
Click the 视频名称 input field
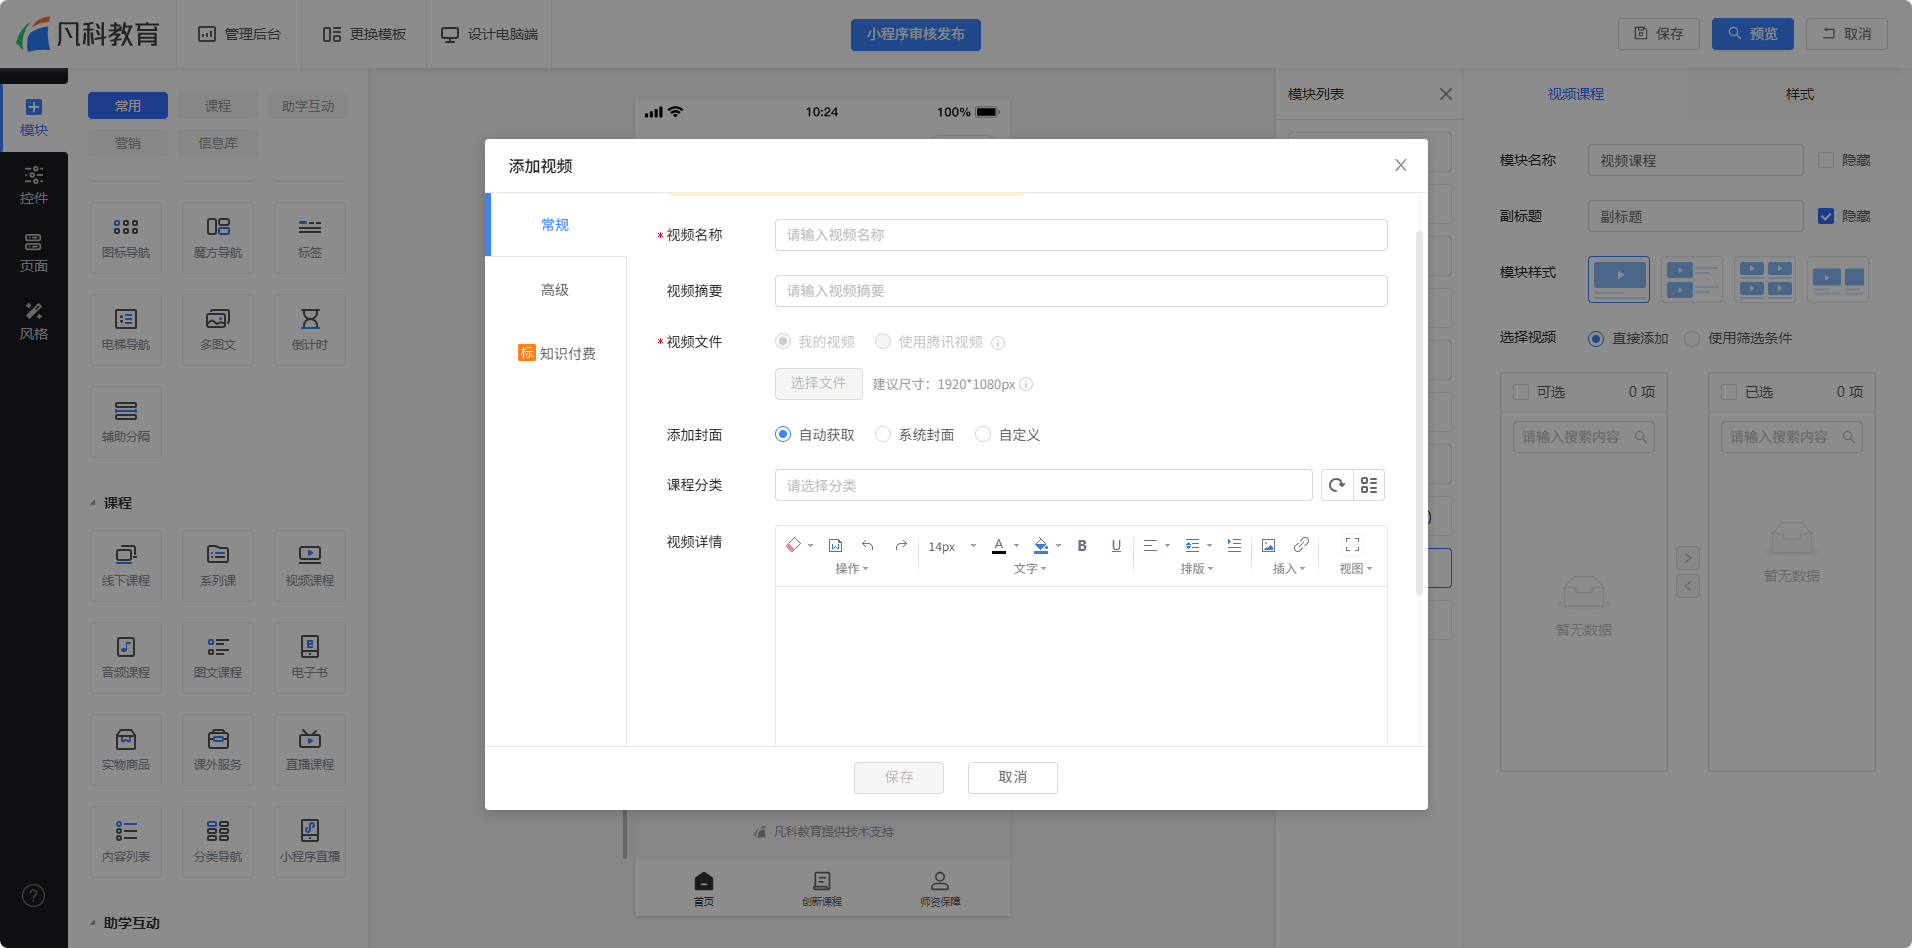pos(1080,235)
